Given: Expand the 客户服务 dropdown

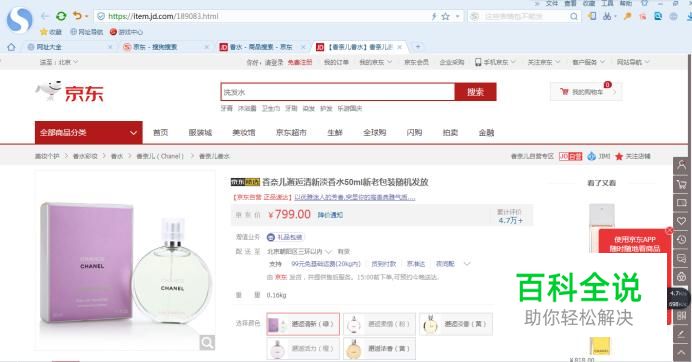Looking at the screenshot, I should point(588,62).
